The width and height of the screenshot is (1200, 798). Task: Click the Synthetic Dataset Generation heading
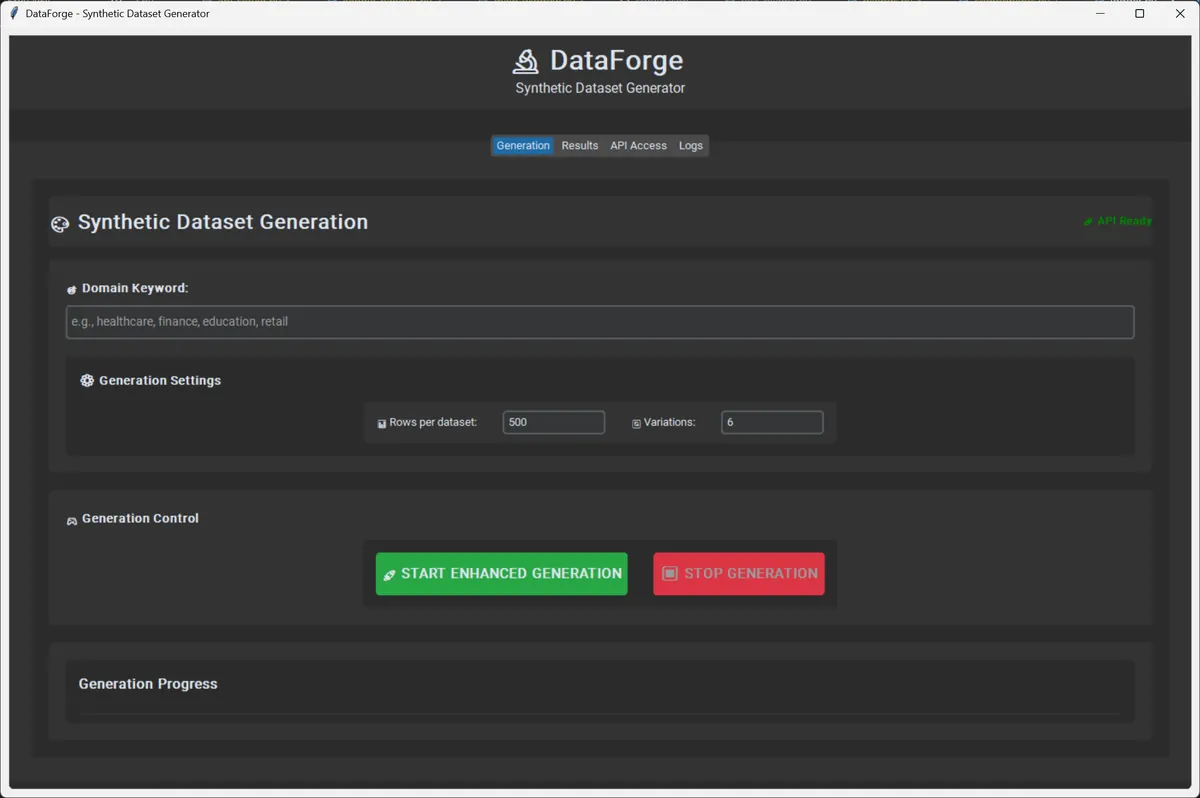(223, 222)
